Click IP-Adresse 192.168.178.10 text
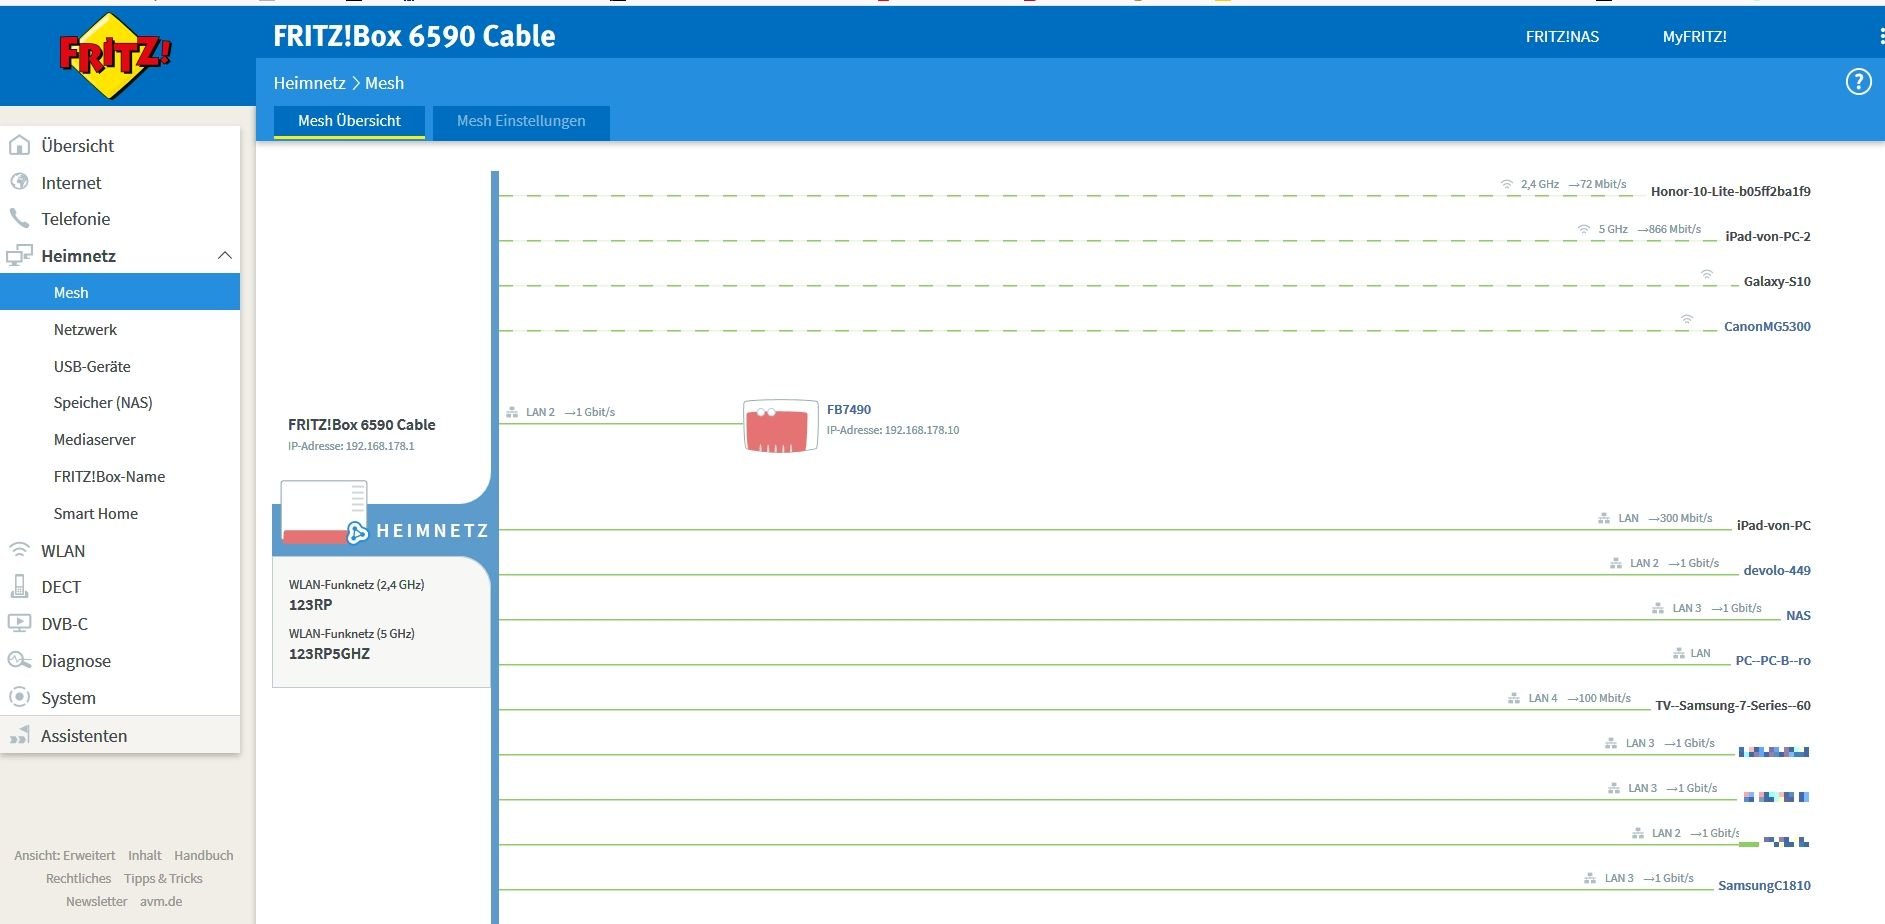 pyautogui.click(x=892, y=430)
